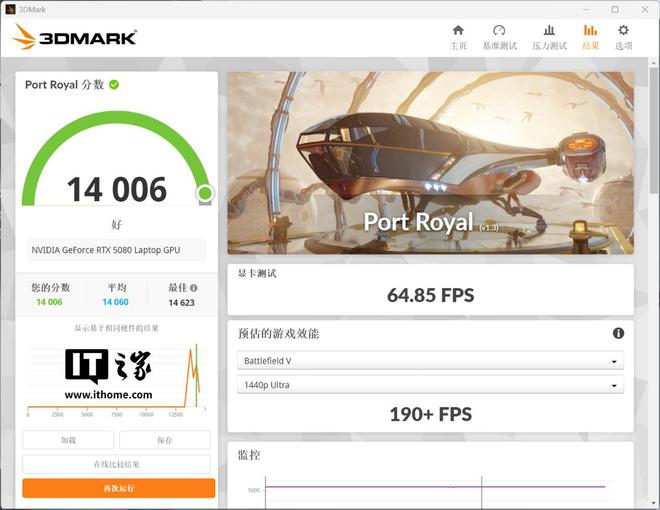Open Options gear tab (选项)
Screen dimensions: 660x510
pyautogui.click(x=623, y=37)
